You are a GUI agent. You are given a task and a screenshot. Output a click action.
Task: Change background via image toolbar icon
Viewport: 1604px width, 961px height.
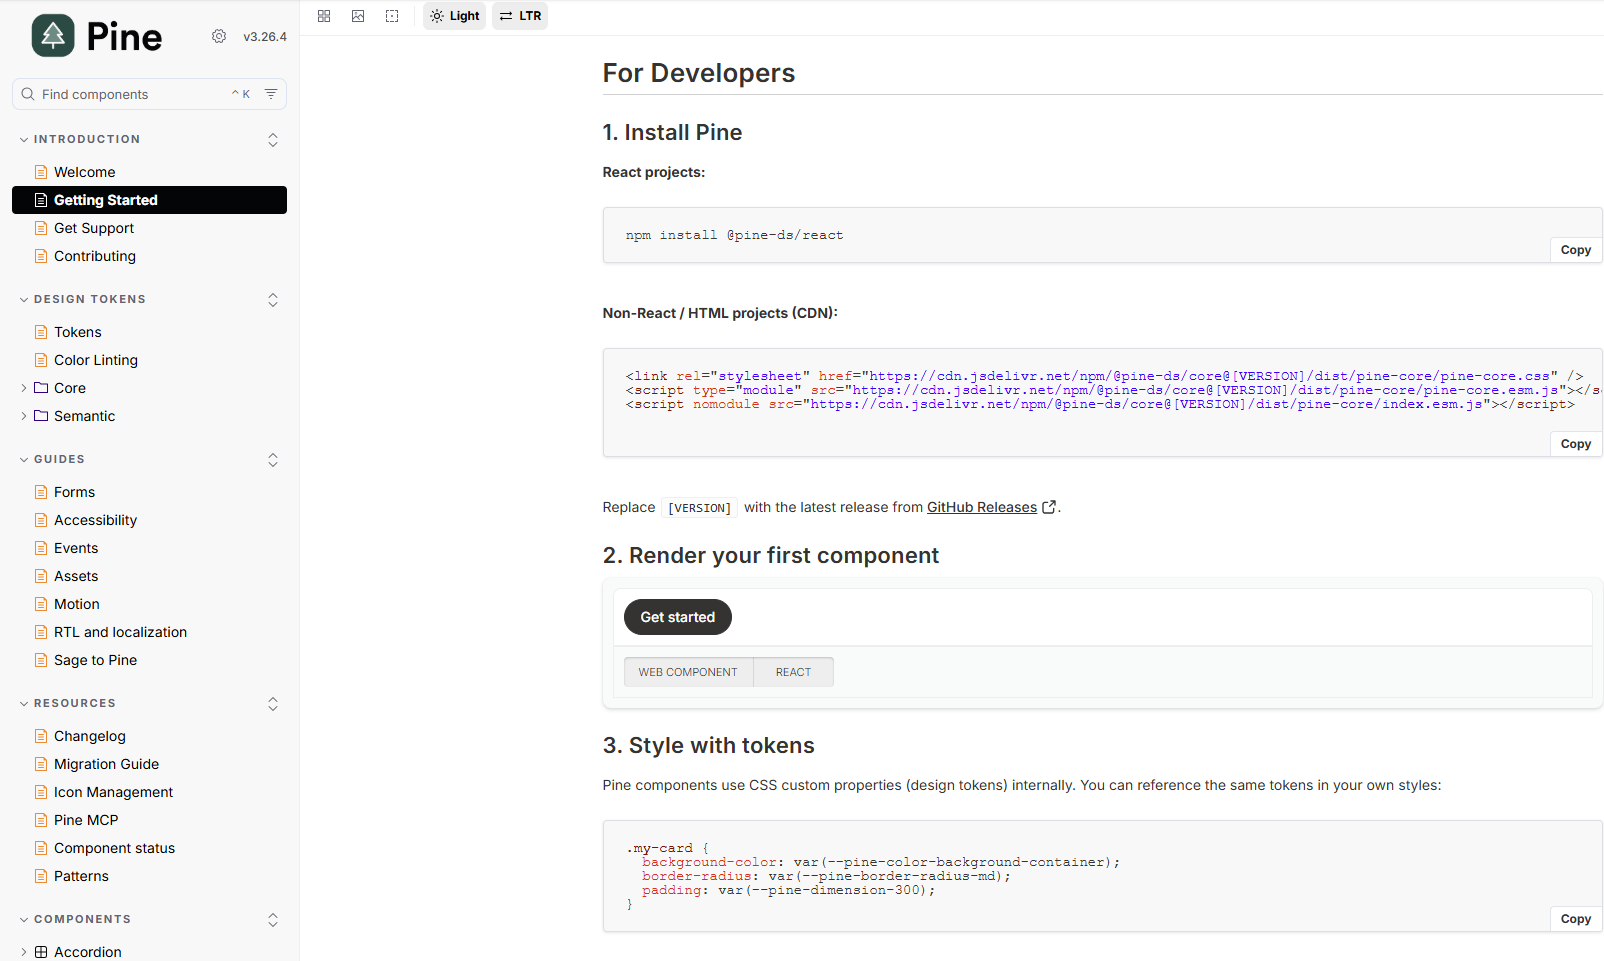[358, 16]
